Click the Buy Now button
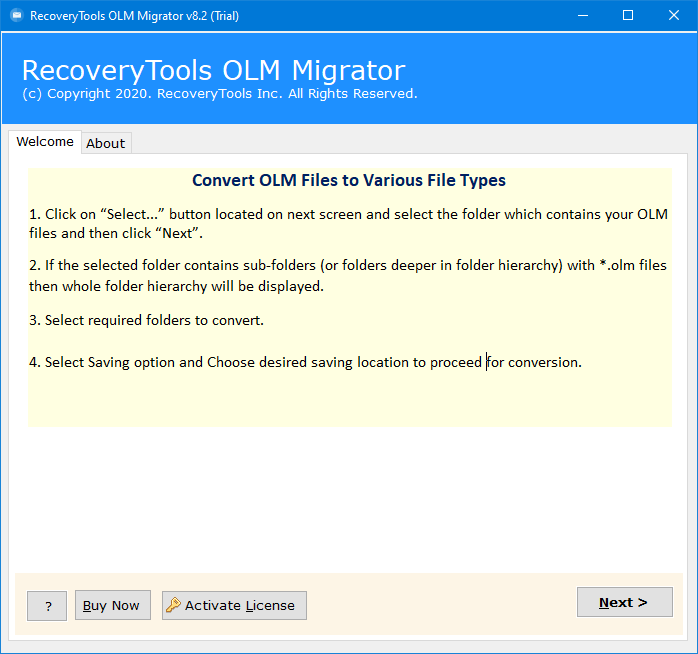This screenshot has height=654, width=698. point(113,605)
